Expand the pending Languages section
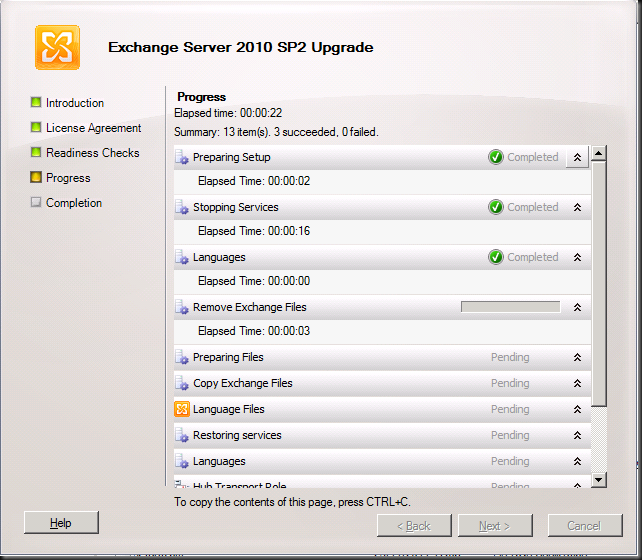Image resolution: width=642 pixels, height=560 pixels. point(577,461)
